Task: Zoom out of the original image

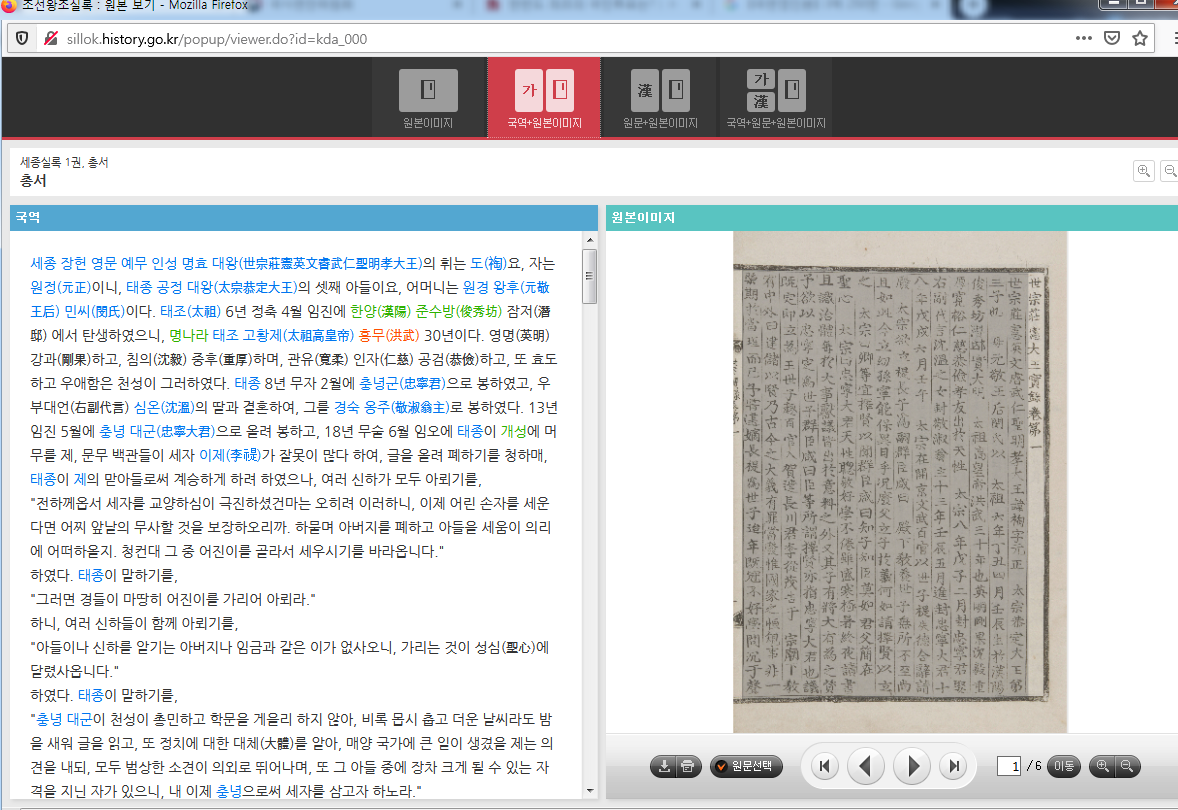Action: 1127,767
